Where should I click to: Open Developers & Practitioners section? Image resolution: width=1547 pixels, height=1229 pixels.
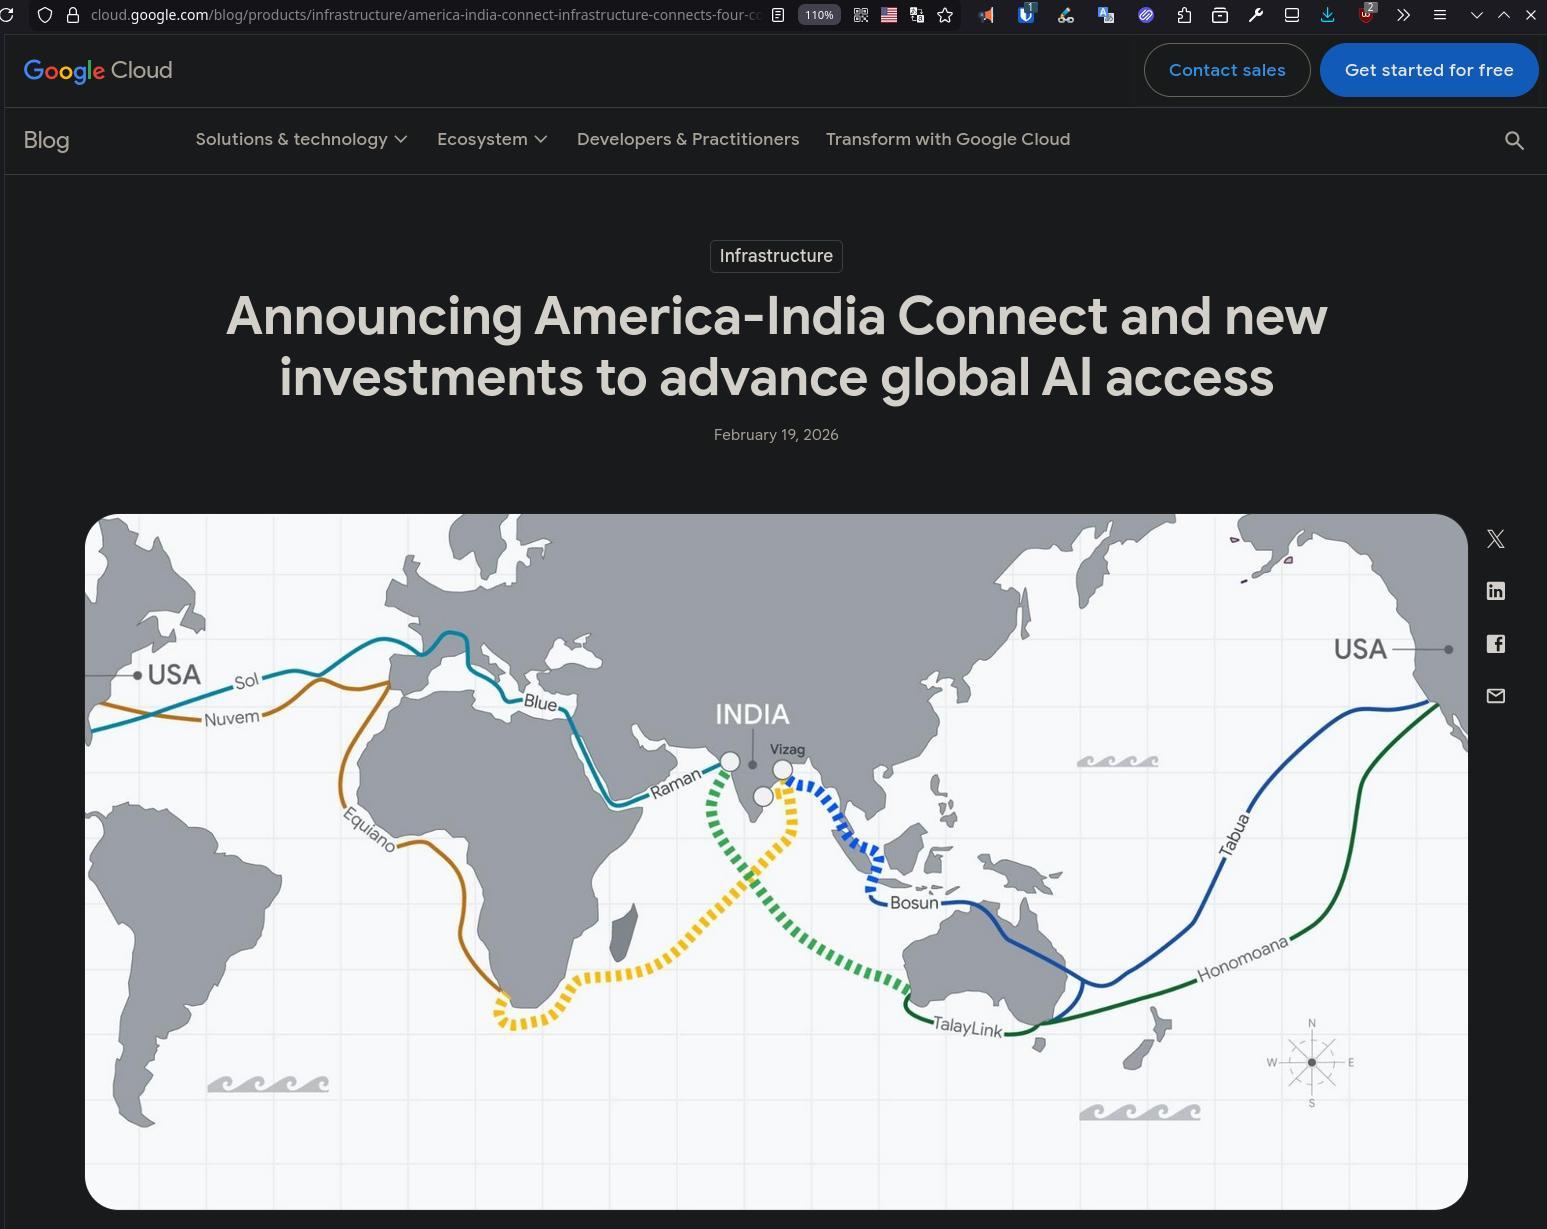687,140
